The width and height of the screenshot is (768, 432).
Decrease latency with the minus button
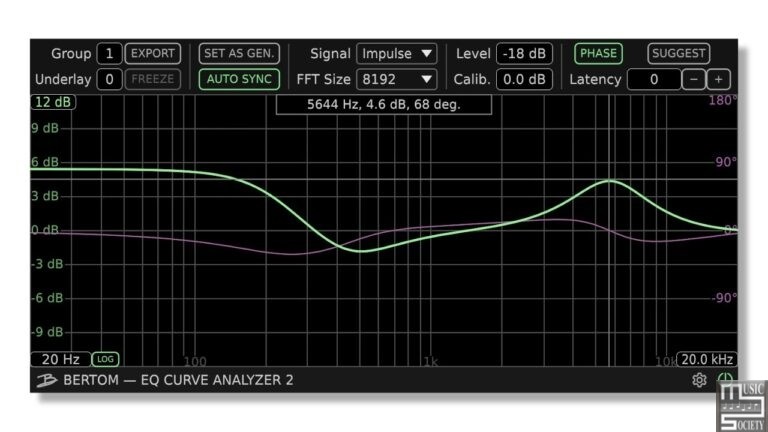[694, 79]
